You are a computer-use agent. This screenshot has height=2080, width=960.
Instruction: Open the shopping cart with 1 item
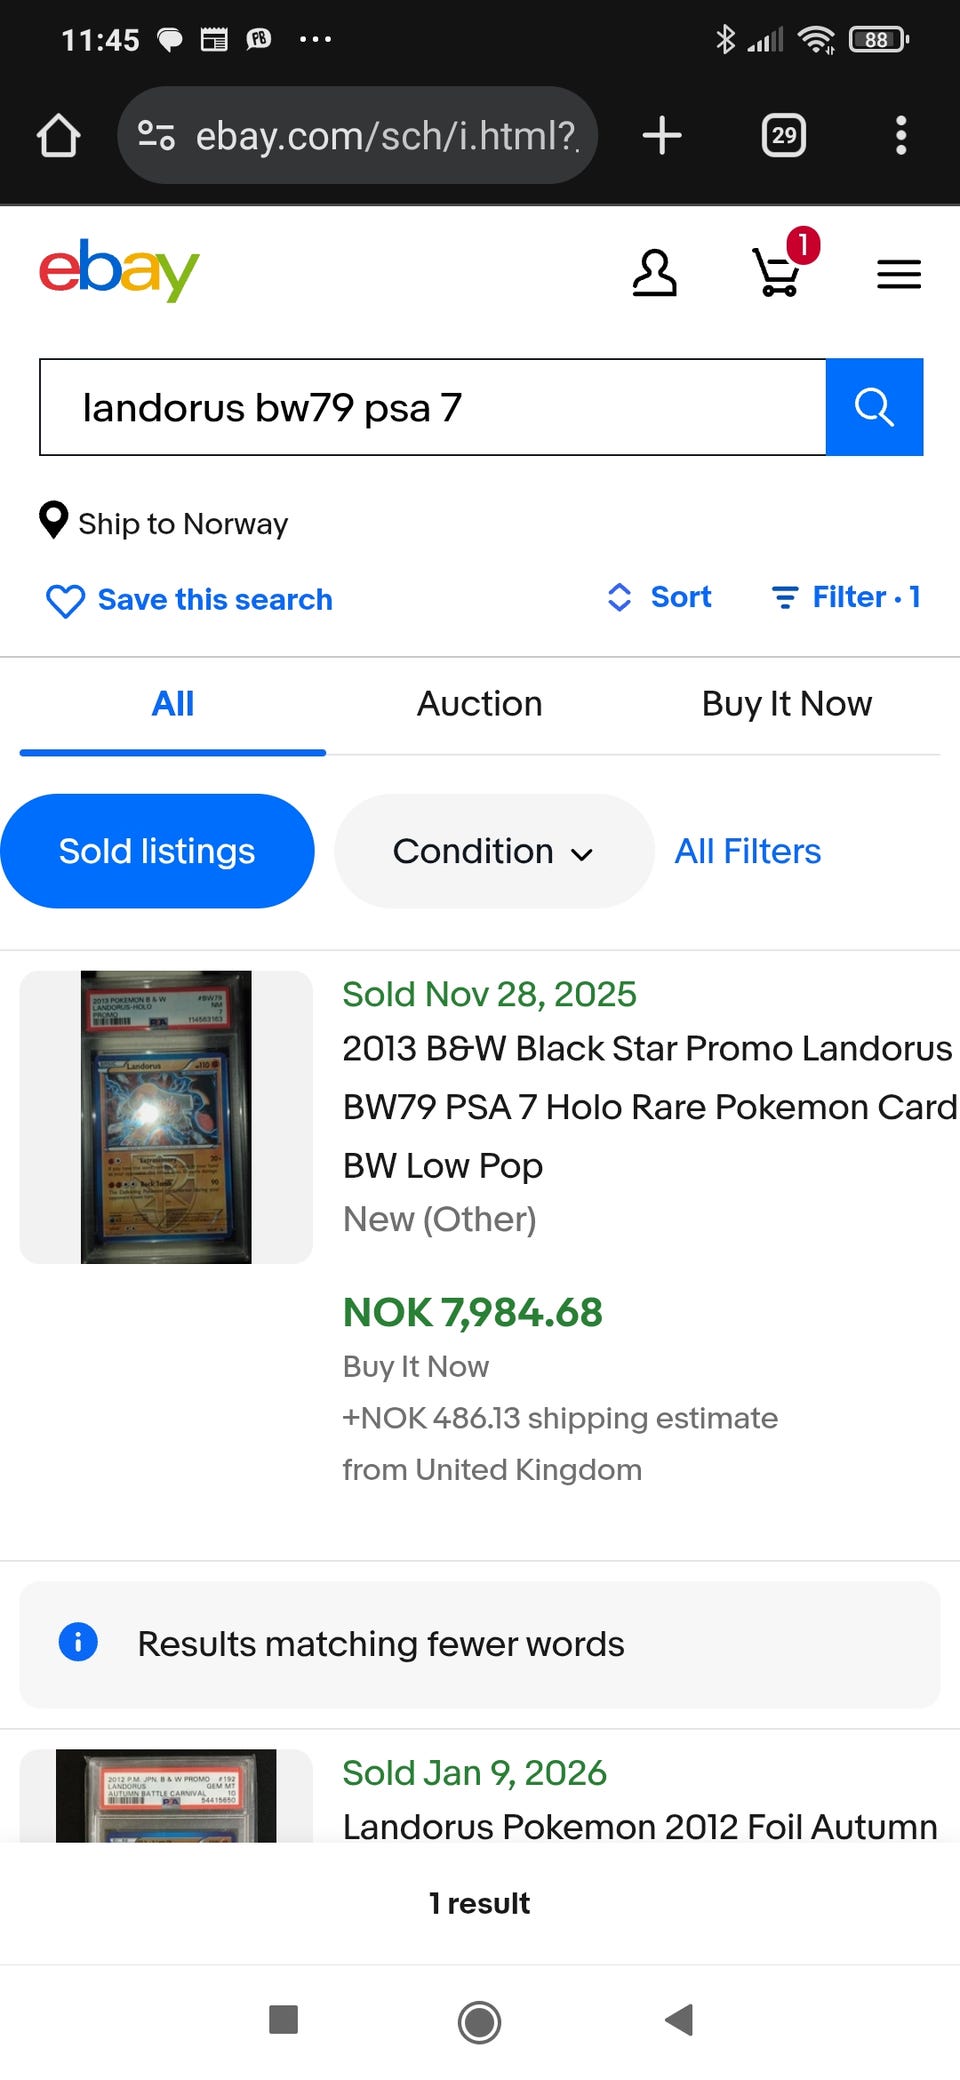pos(778,273)
